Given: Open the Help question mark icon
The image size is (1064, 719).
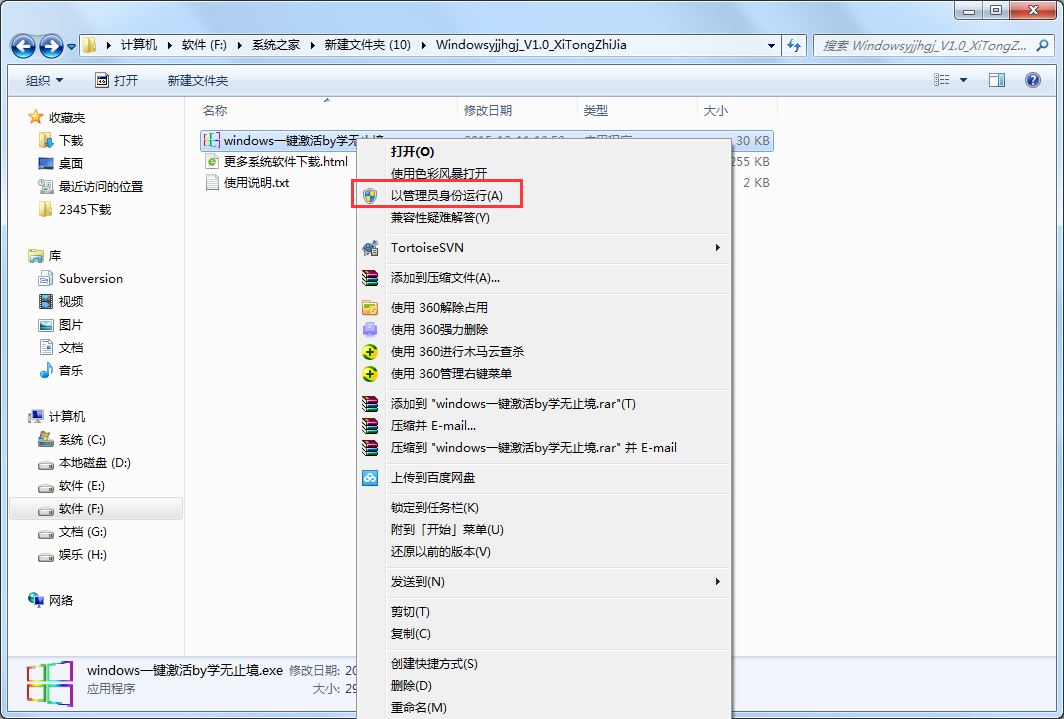Looking at the screenshot, I should [1032, 80].
